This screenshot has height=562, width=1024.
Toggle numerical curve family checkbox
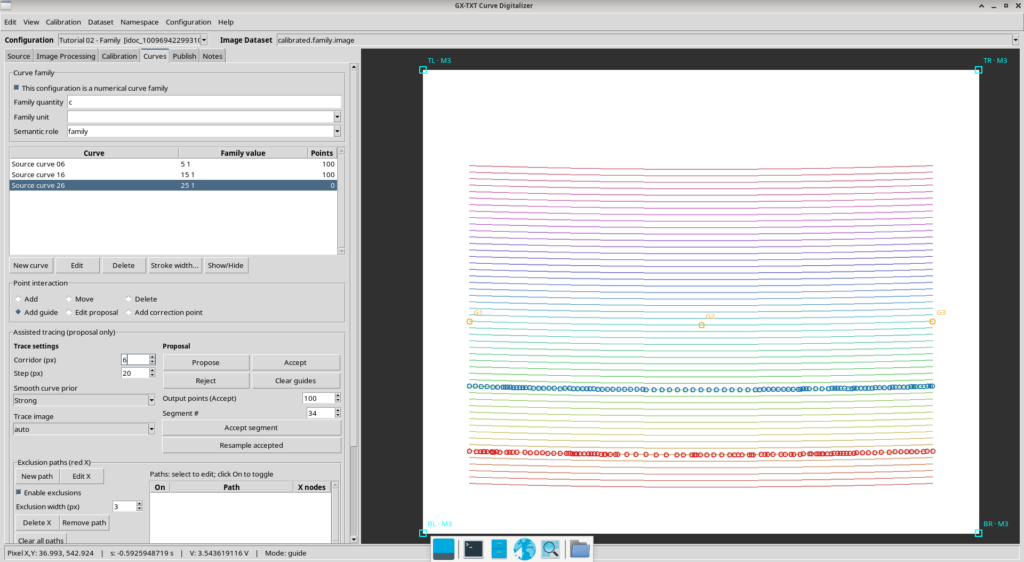pos(16,87)
